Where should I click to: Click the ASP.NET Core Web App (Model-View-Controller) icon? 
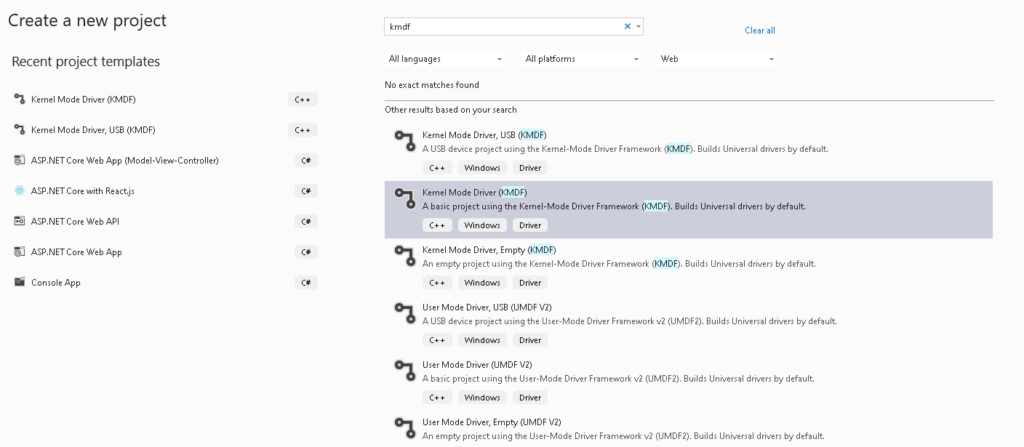click(x=19, y=160)
